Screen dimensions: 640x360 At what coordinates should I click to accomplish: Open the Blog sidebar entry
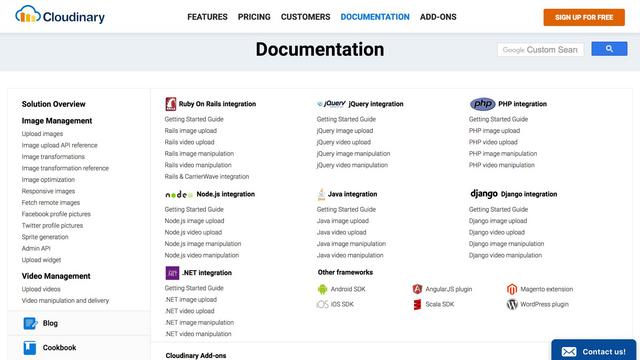[x=79, y=323]
